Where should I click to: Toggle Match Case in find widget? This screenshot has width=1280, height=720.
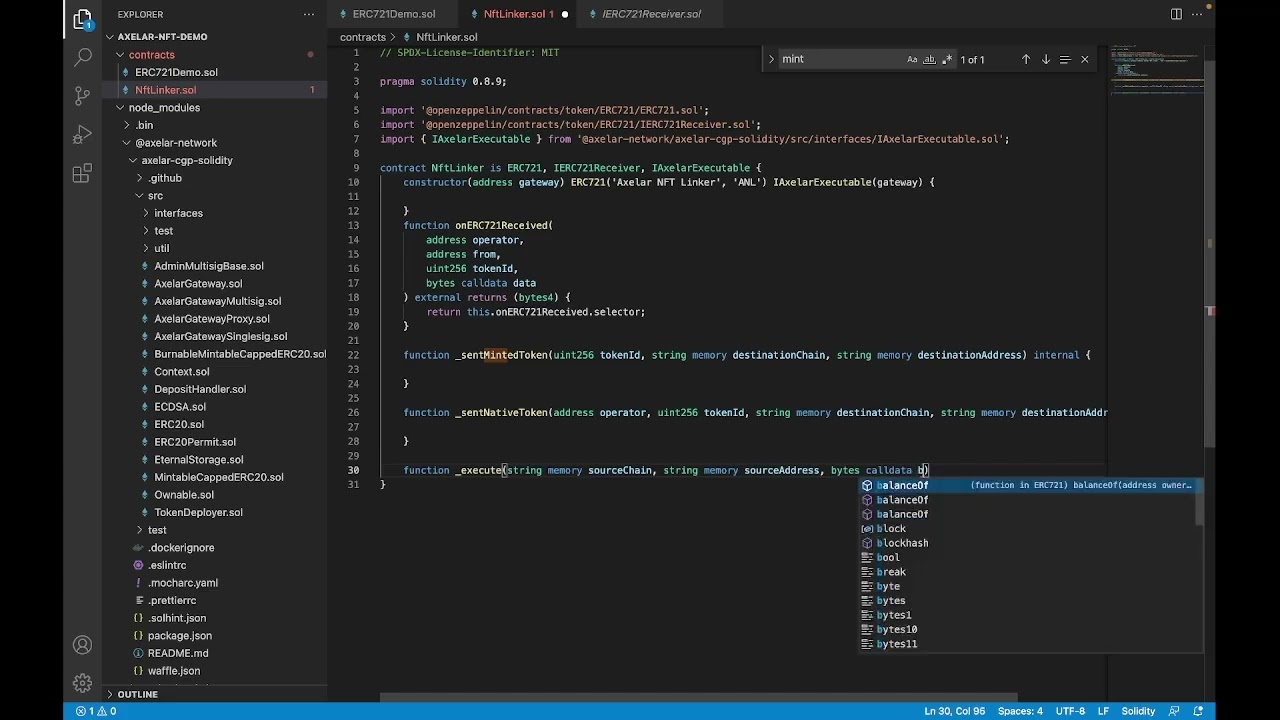[x=912, y=60]
